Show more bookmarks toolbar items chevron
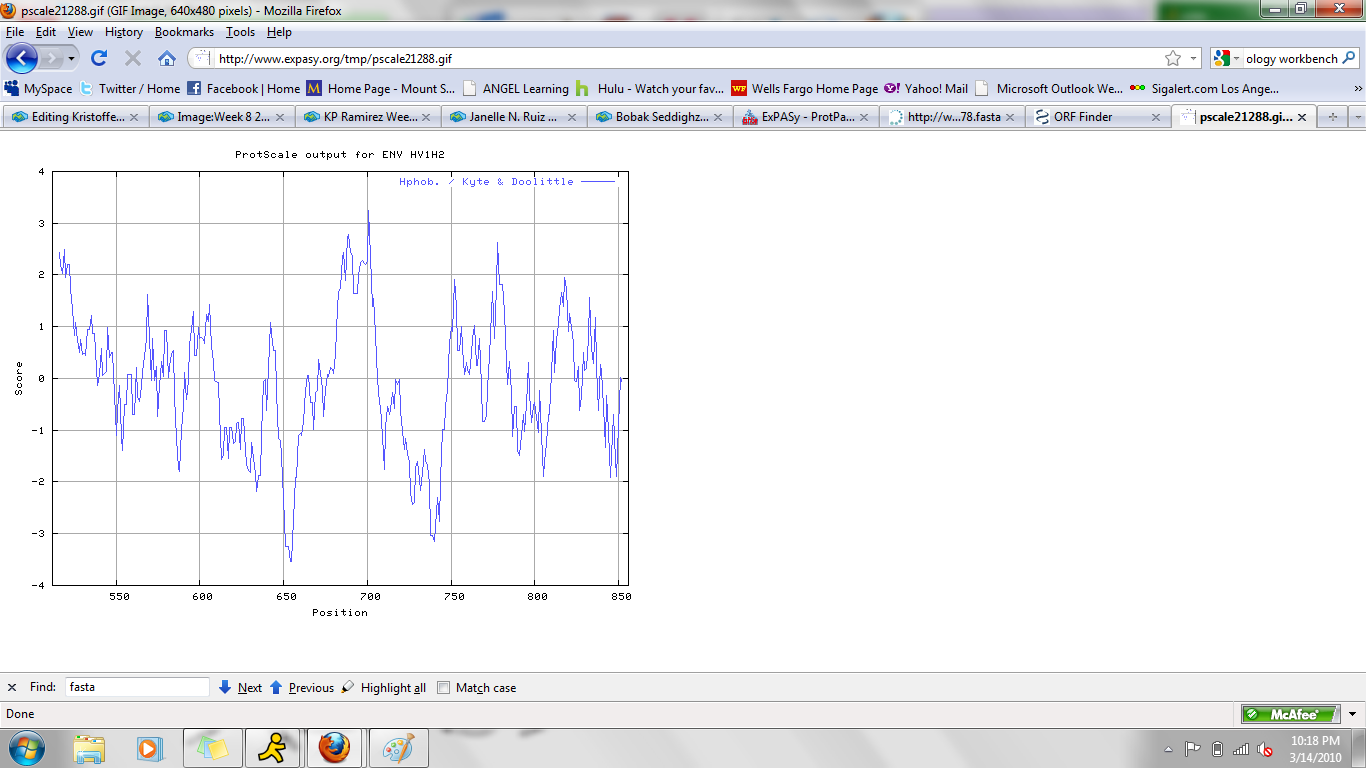The width and height of the screenshot is (1366, 768). pos(1357,88)
